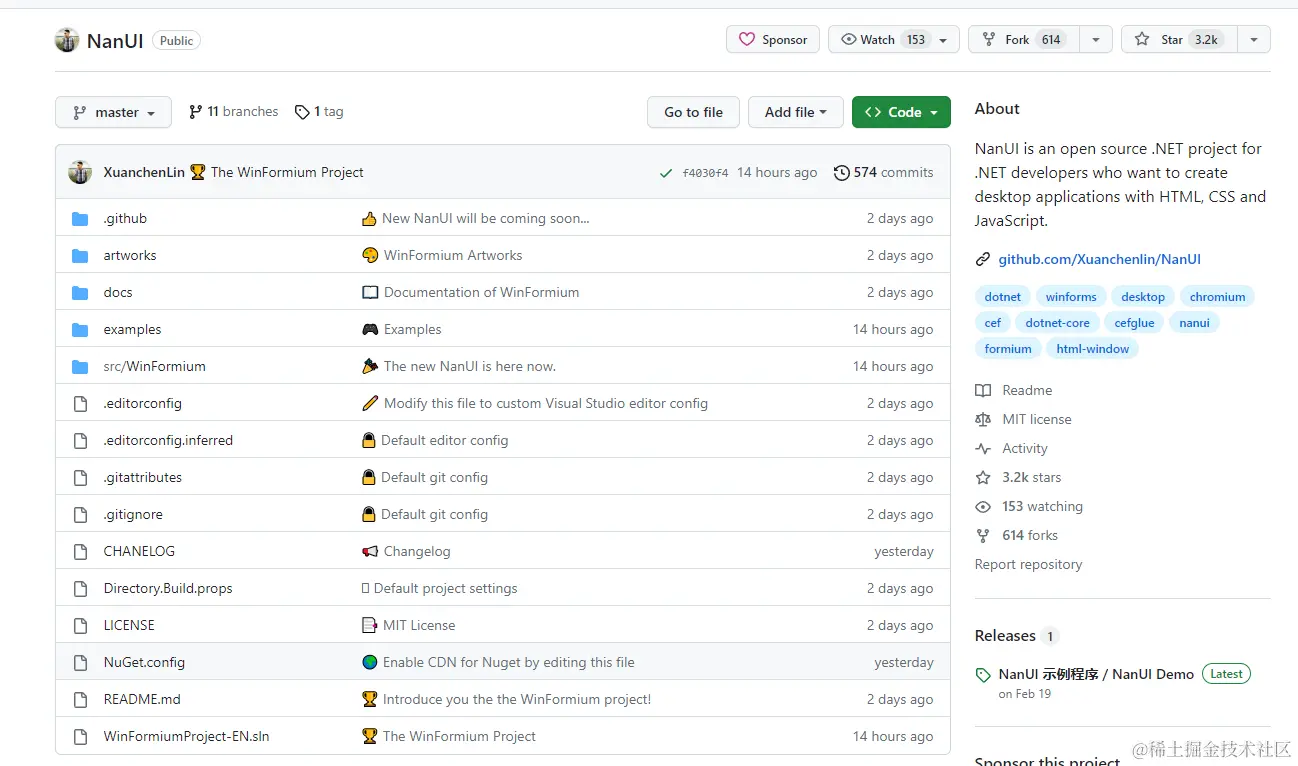1298x766 pixels.
Task: Open commit 'Enable CDN for Nuget by editing this file'
Action: pyautogui.click(x=508, y=662)
